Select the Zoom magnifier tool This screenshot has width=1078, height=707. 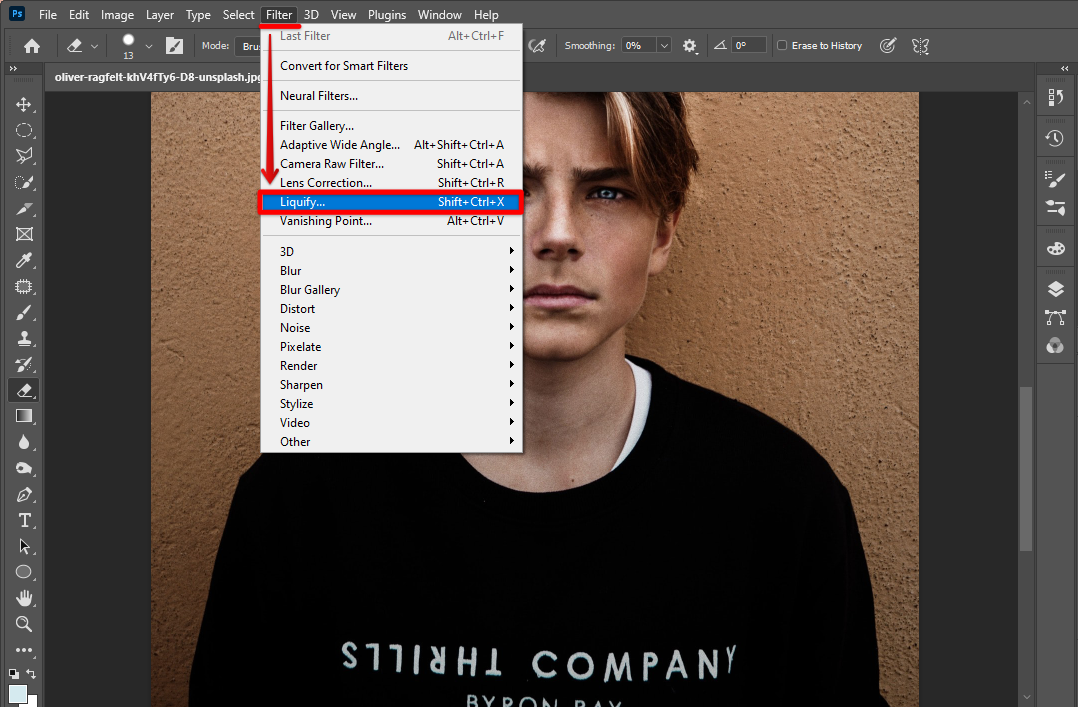(x=24, y=624)
